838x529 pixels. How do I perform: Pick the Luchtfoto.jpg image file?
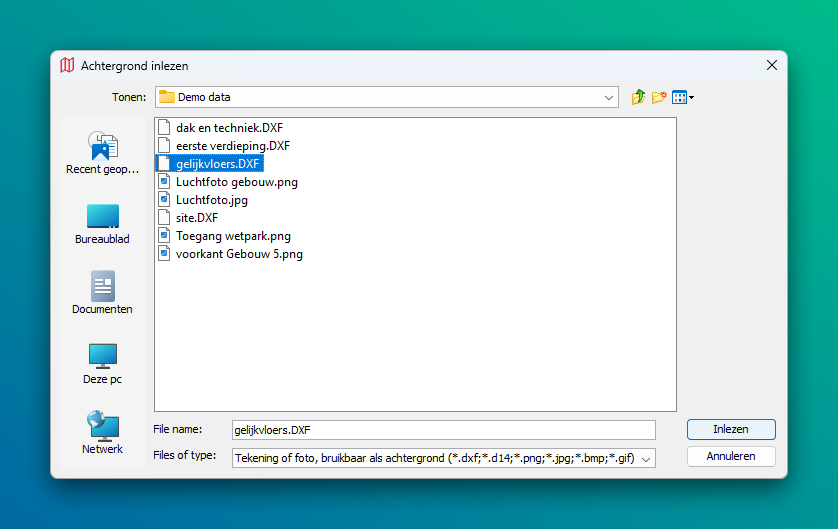pyautogui.click(x=211, y=200)
